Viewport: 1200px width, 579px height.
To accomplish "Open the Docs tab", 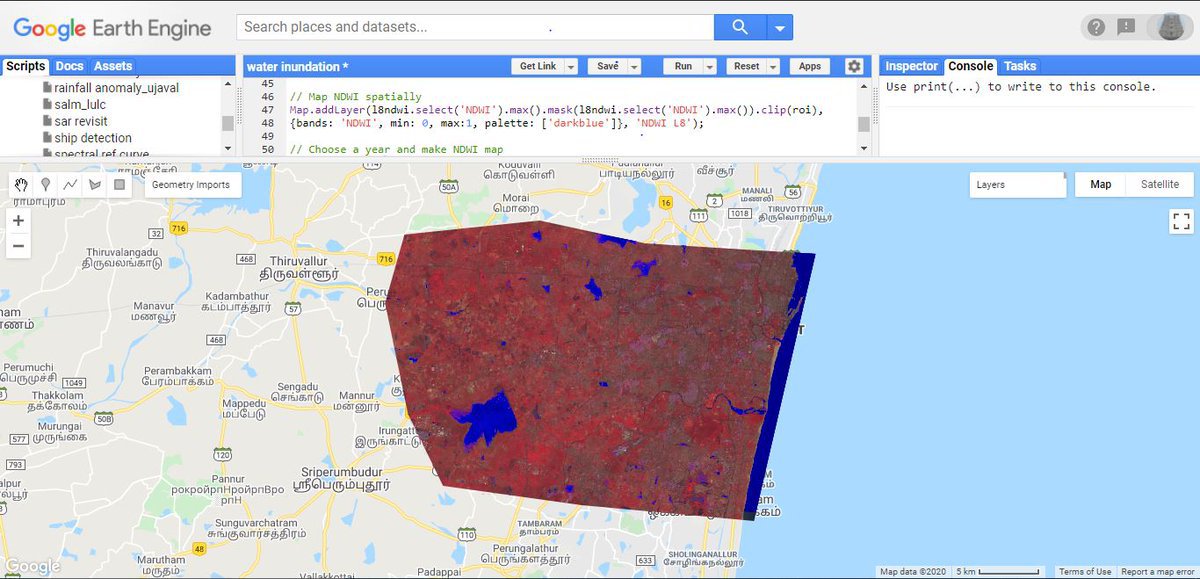I will point(69,66).
